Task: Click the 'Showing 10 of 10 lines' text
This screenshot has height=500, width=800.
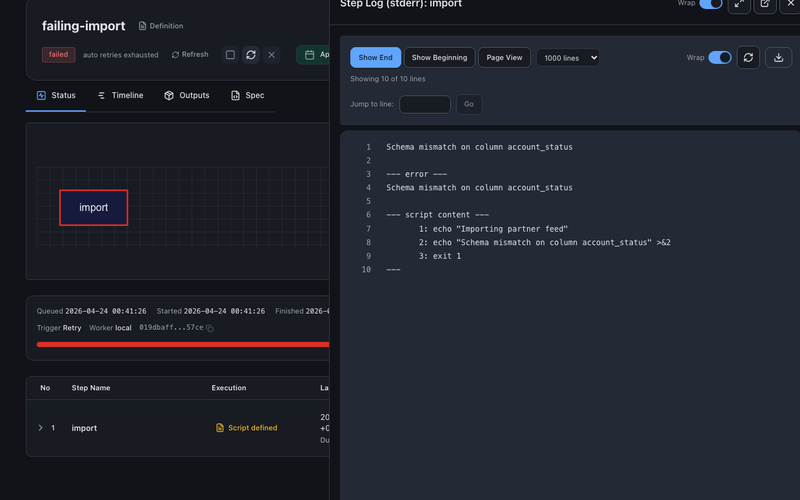Action: [387, 79]
